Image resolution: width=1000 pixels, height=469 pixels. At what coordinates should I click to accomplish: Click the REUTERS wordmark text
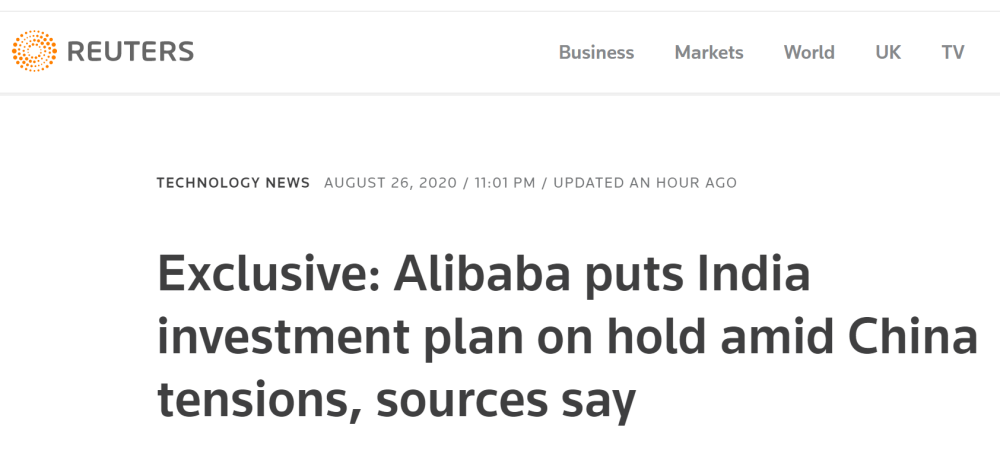[x=131, y=52]
